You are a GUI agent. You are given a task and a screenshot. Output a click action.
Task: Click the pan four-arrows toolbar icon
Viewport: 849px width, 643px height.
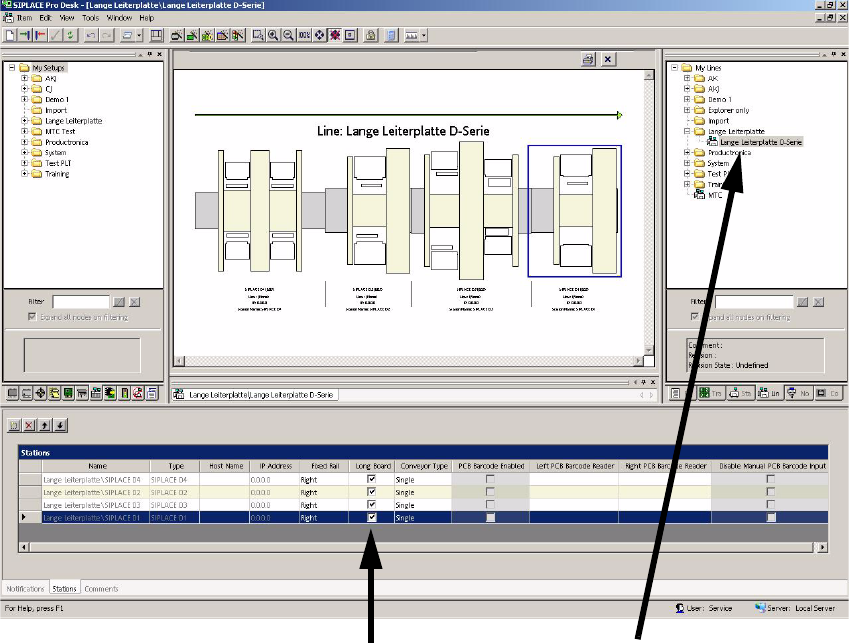[x=319, y=36]
